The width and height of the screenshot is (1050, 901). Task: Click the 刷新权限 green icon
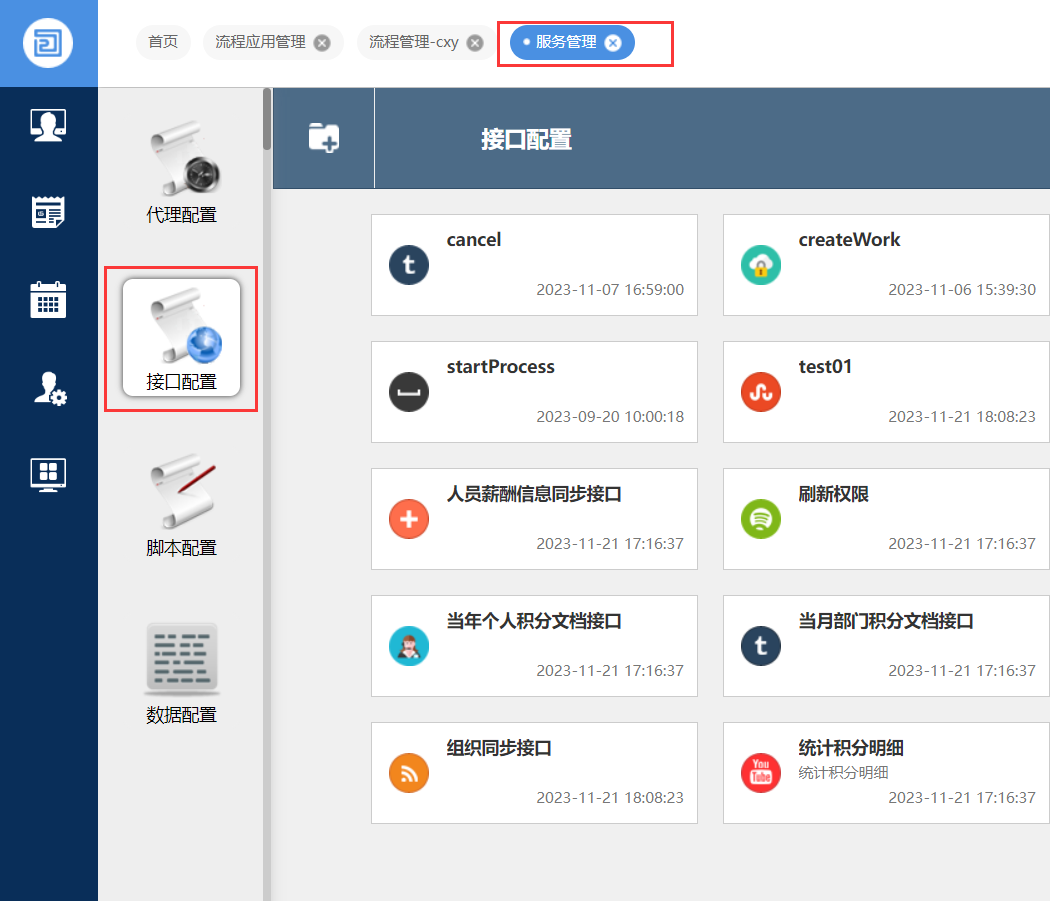click(x=761, y=519)
